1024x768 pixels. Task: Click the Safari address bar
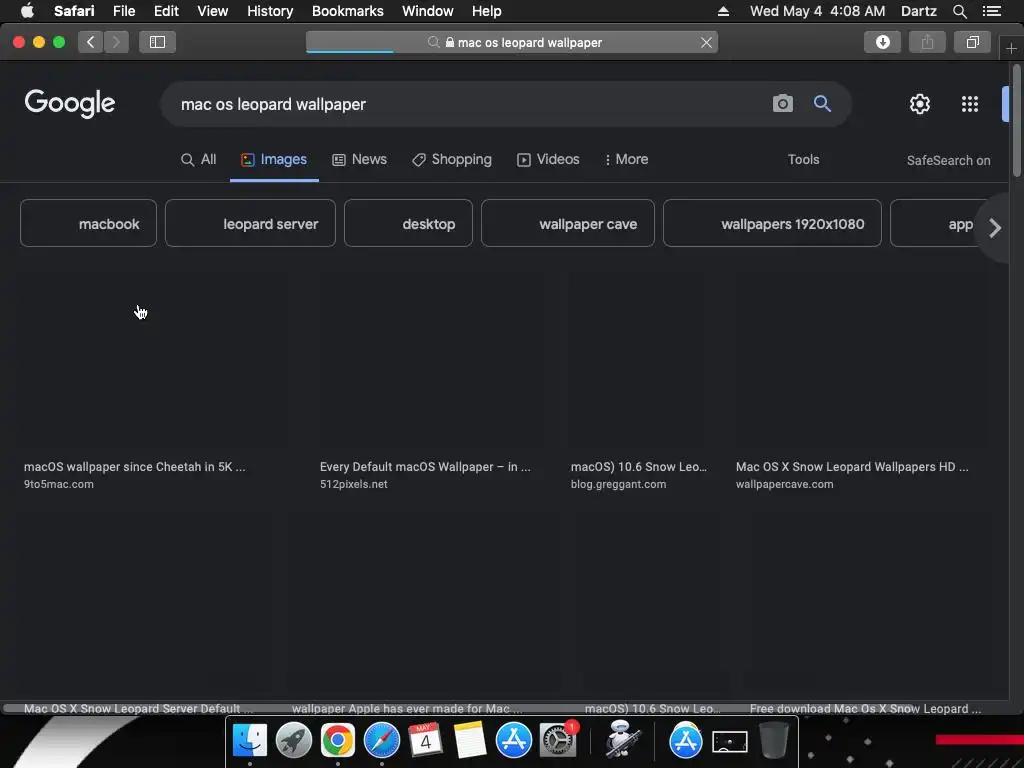pos(512,42)
